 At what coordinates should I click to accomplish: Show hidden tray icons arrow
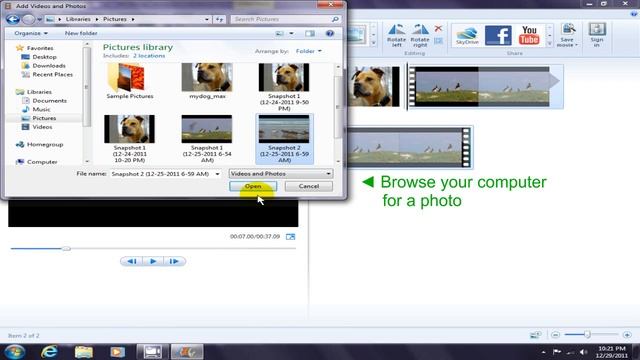(543, 352)
